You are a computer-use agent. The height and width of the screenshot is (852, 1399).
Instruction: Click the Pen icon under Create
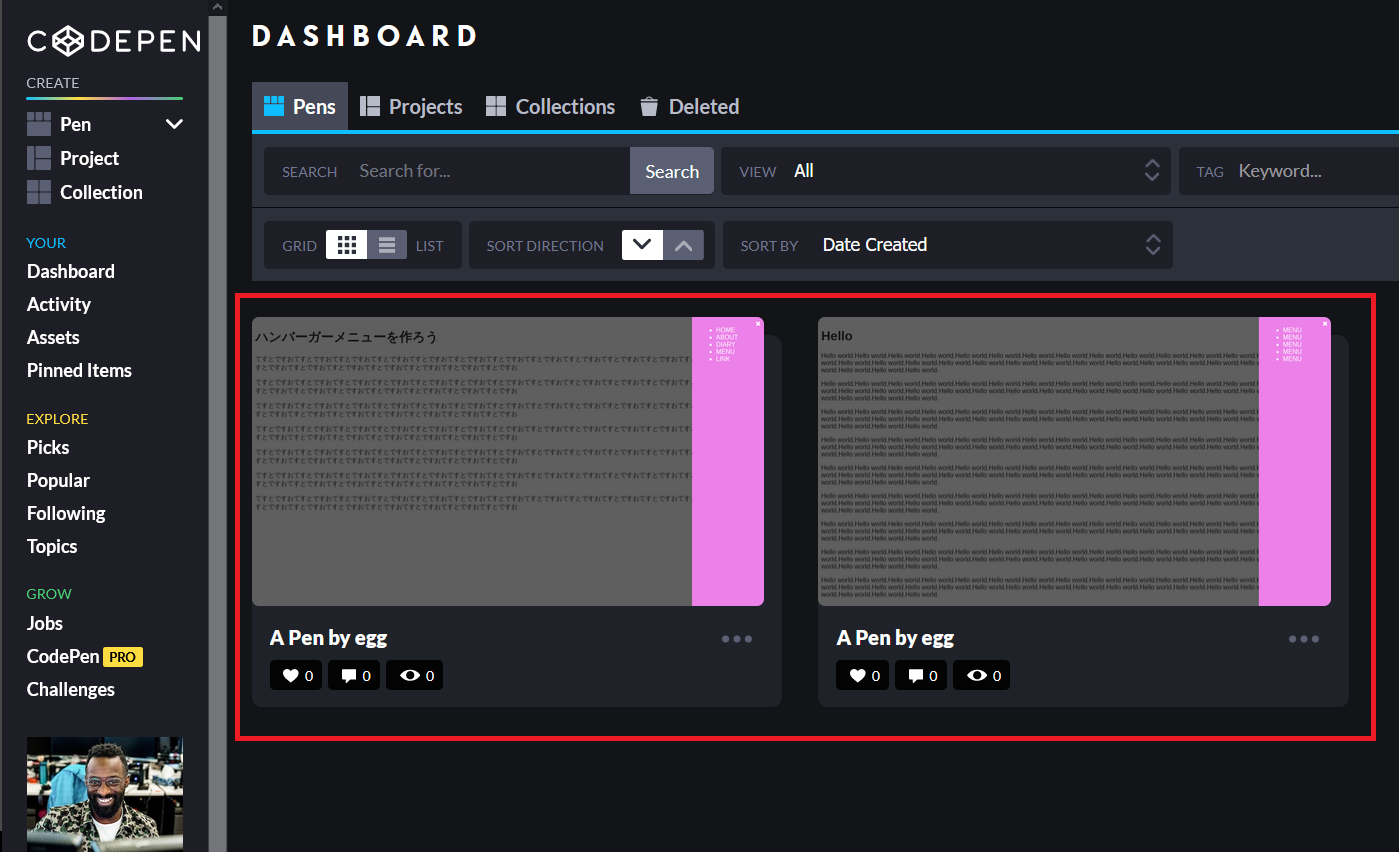coord(39,124)
